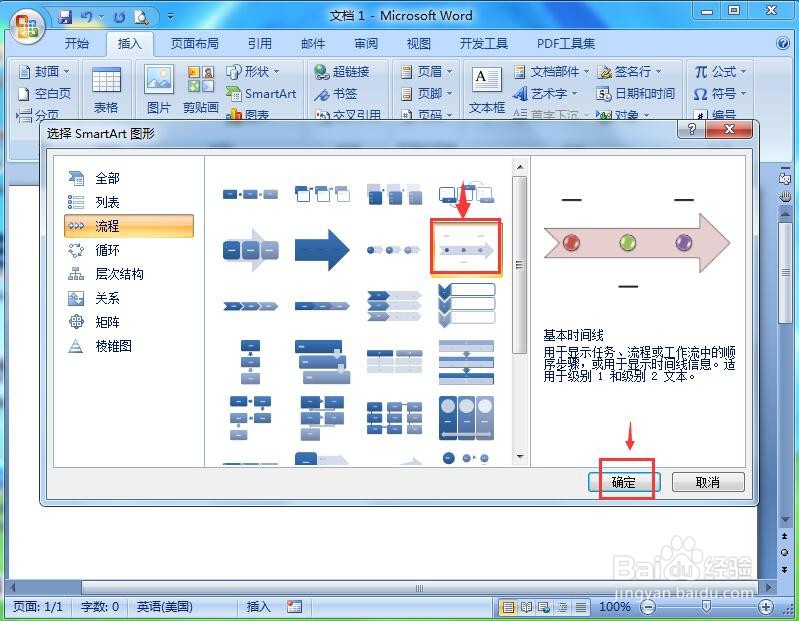Select the 邮件 tab
This screenshot has height=621, width=799.
click(x=313, y=44)
